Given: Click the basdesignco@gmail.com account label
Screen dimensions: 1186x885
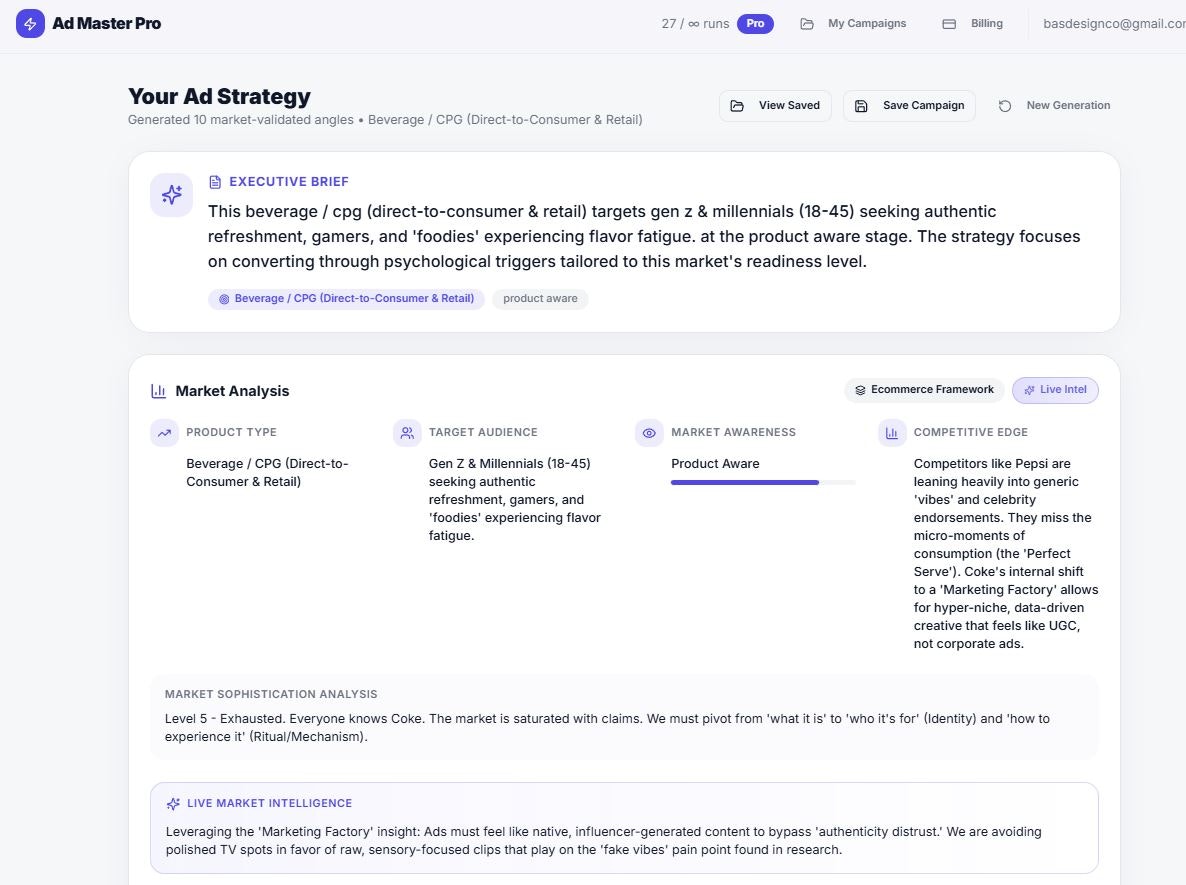Looking at the screenshot, I should 1114,23.
